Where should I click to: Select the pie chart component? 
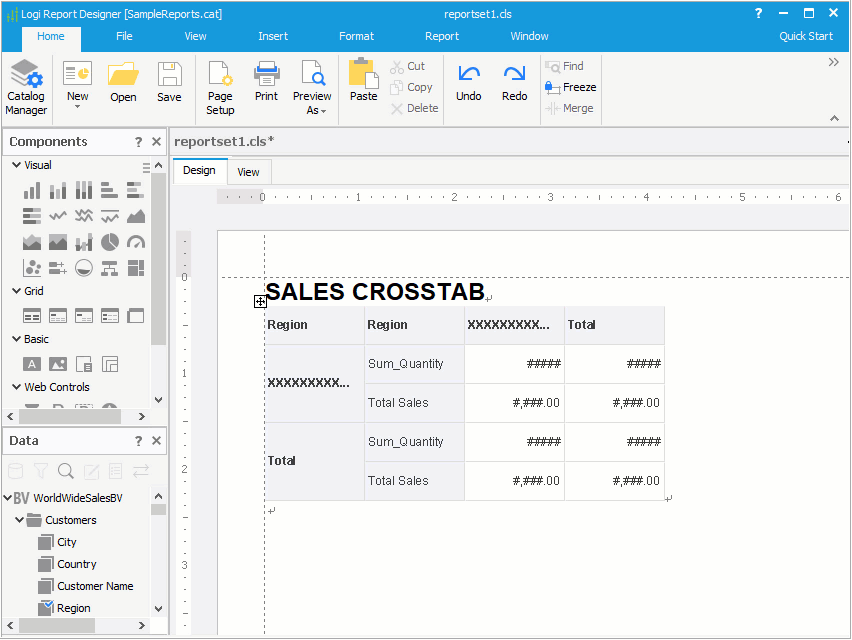(110, 242)
